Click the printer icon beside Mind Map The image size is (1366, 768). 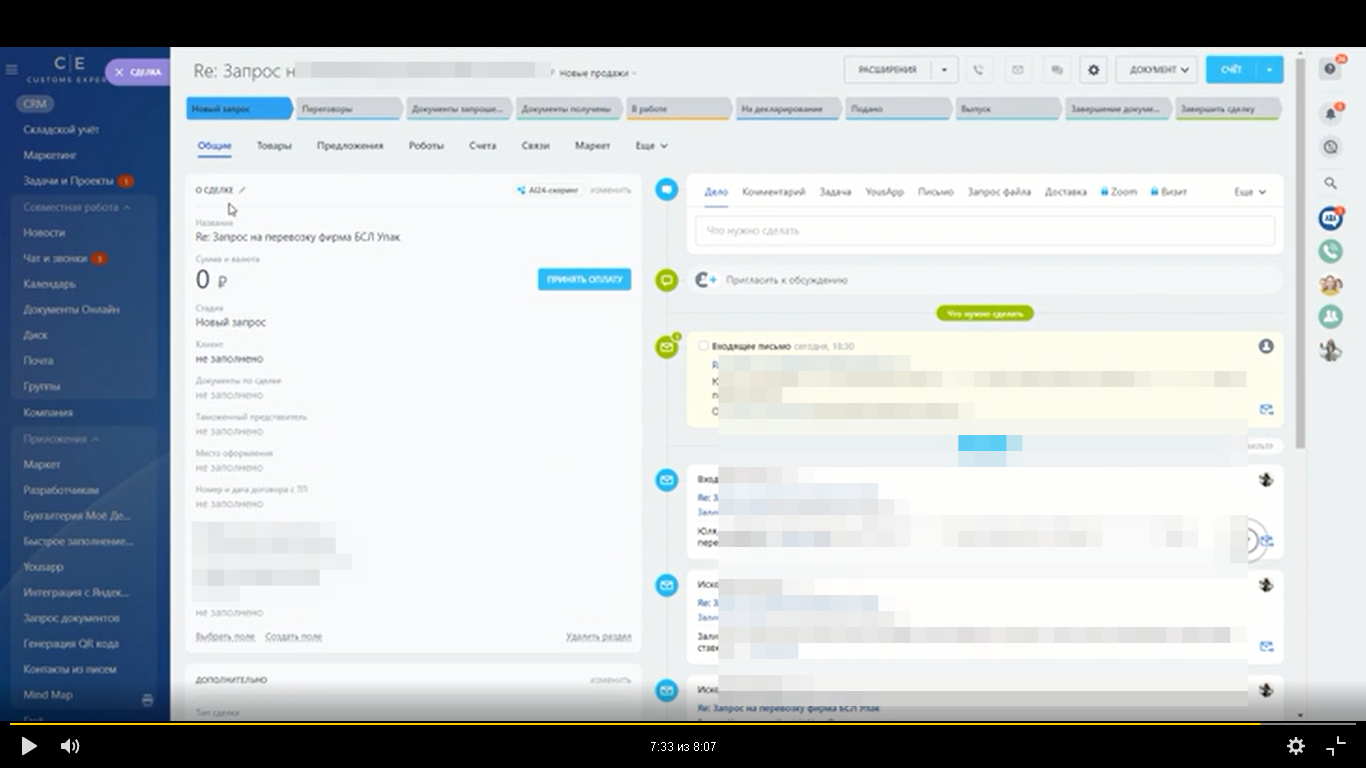click(x=148, y=700)
